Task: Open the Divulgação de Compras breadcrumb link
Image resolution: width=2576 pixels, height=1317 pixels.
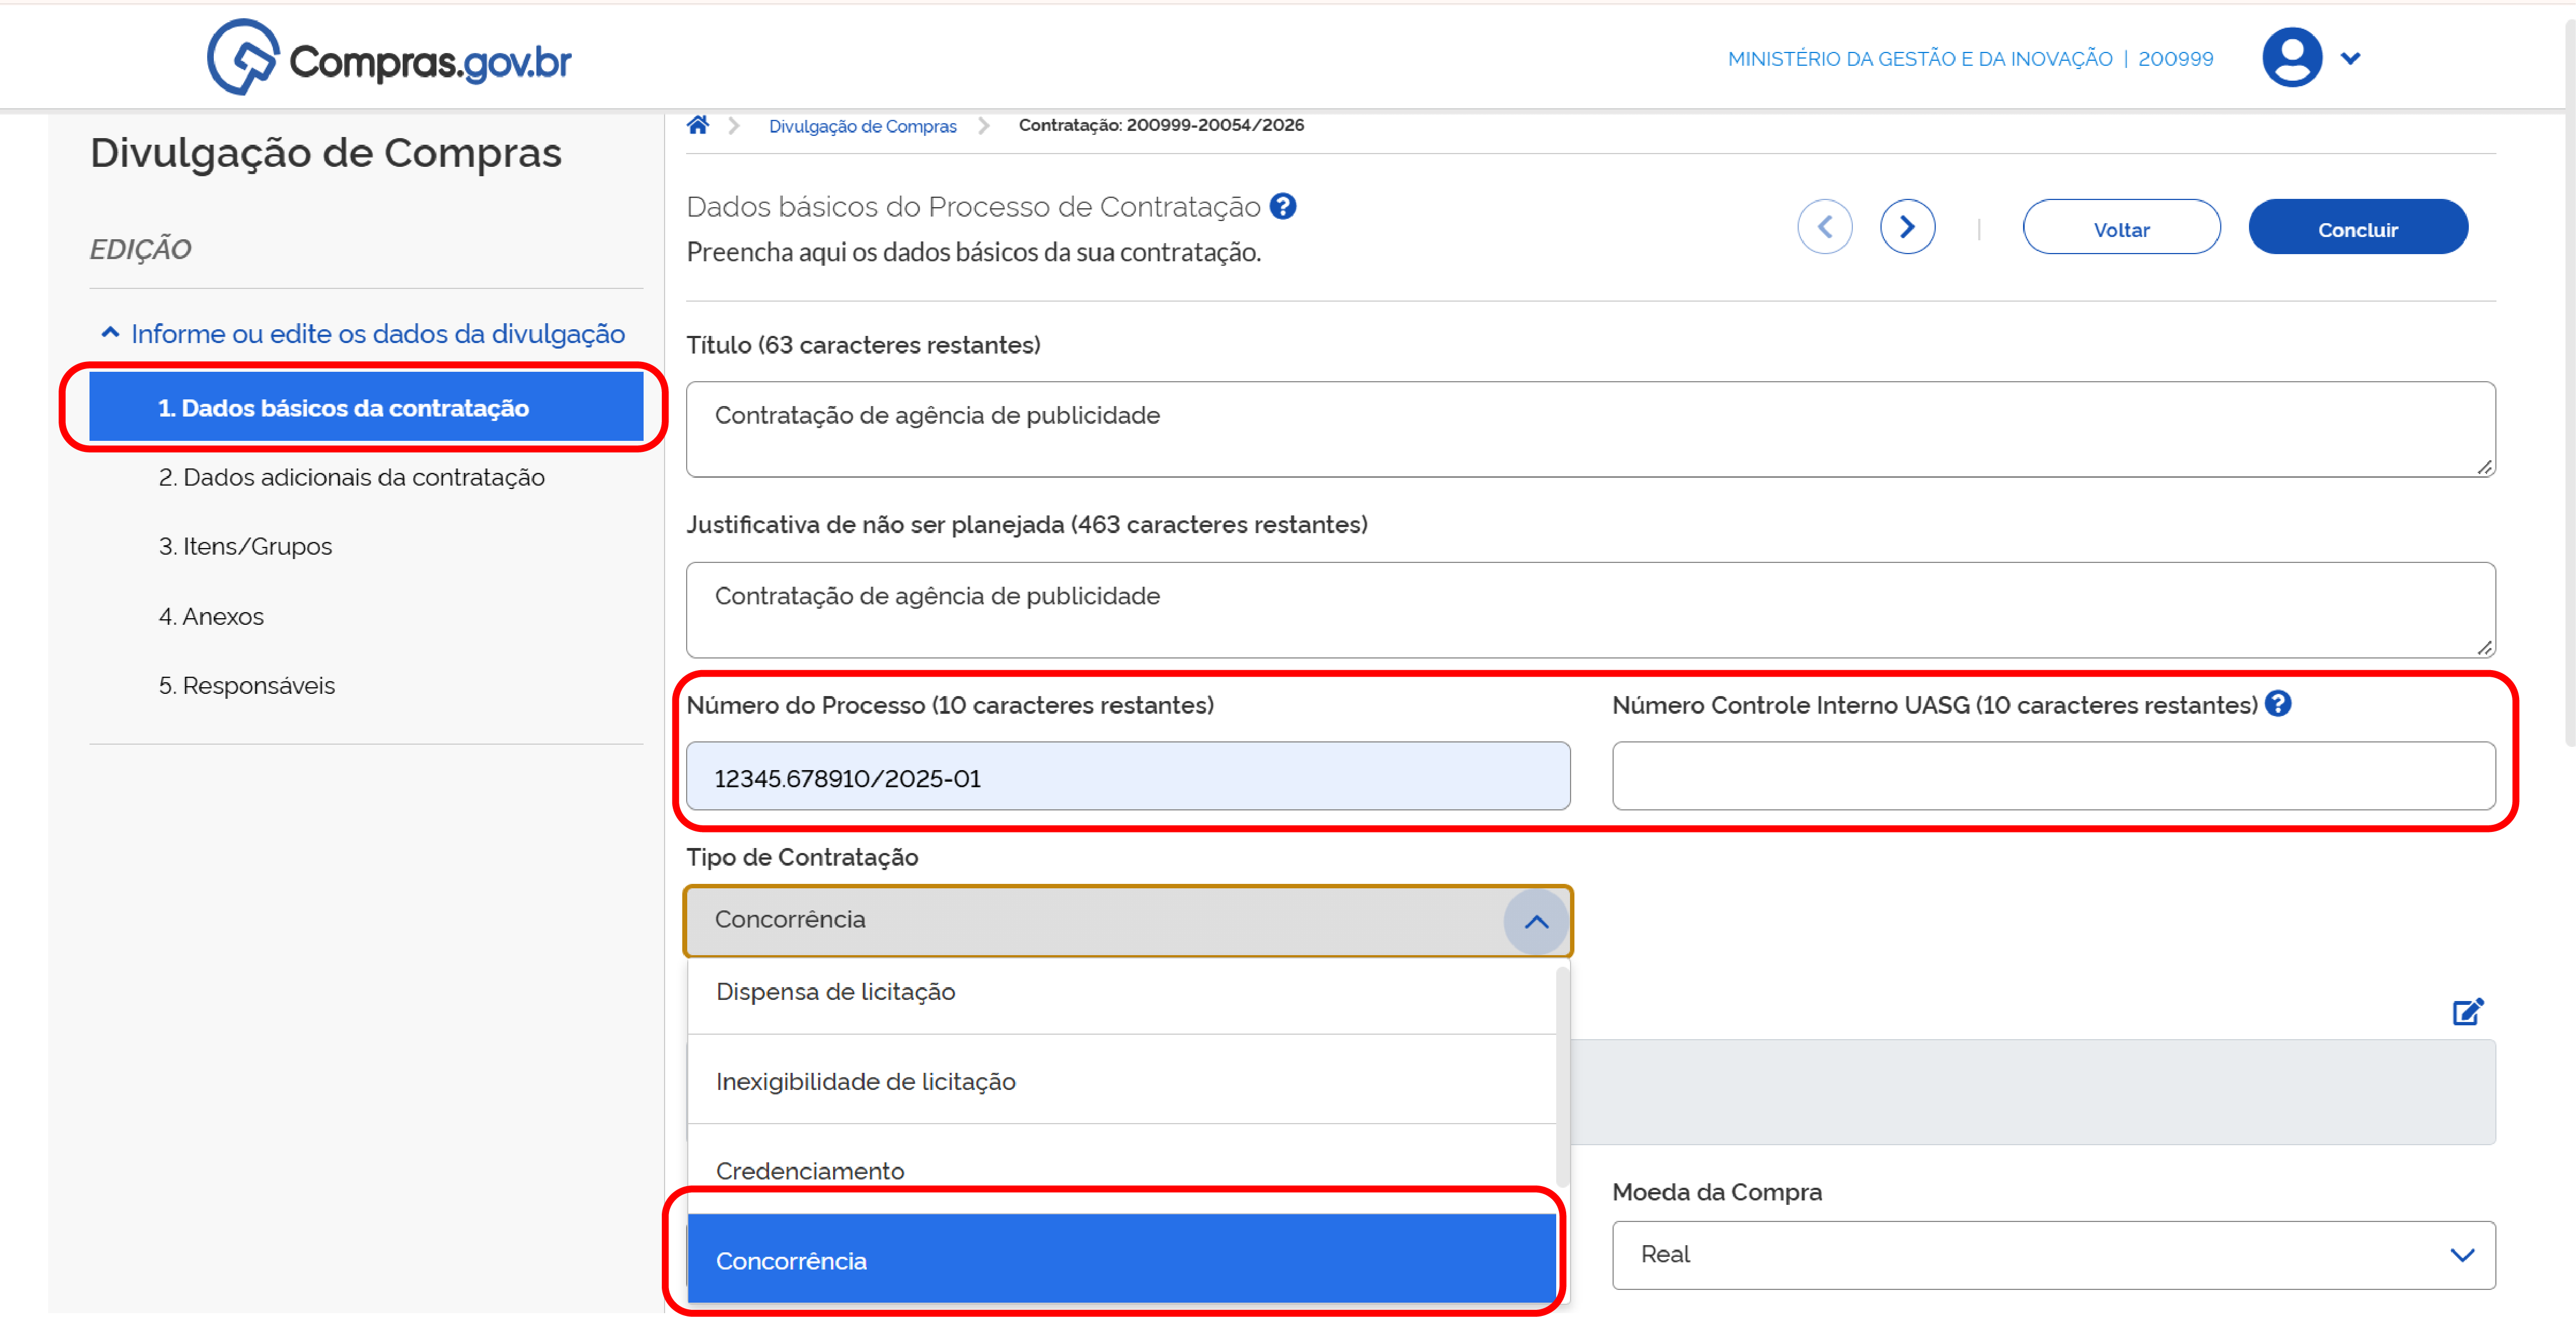Action: point(862,126)
